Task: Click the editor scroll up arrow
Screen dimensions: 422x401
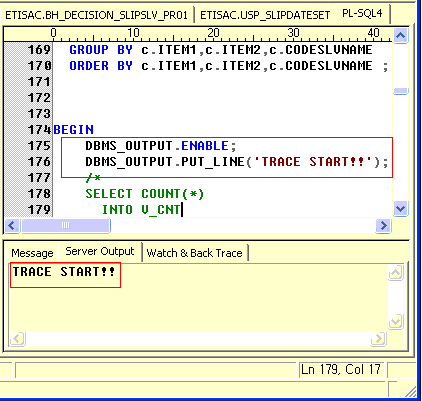Action: tap(400, 35)
